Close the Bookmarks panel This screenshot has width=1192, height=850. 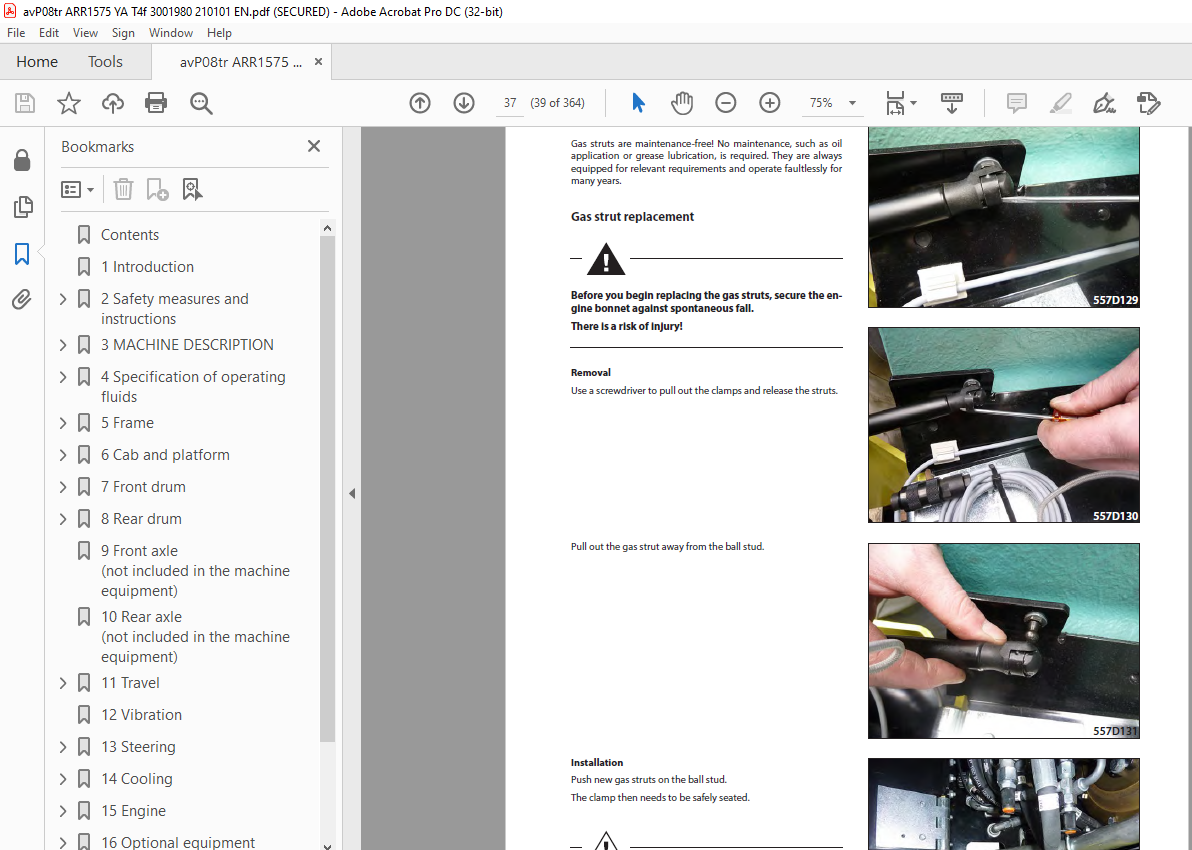[x=314, y=146]
